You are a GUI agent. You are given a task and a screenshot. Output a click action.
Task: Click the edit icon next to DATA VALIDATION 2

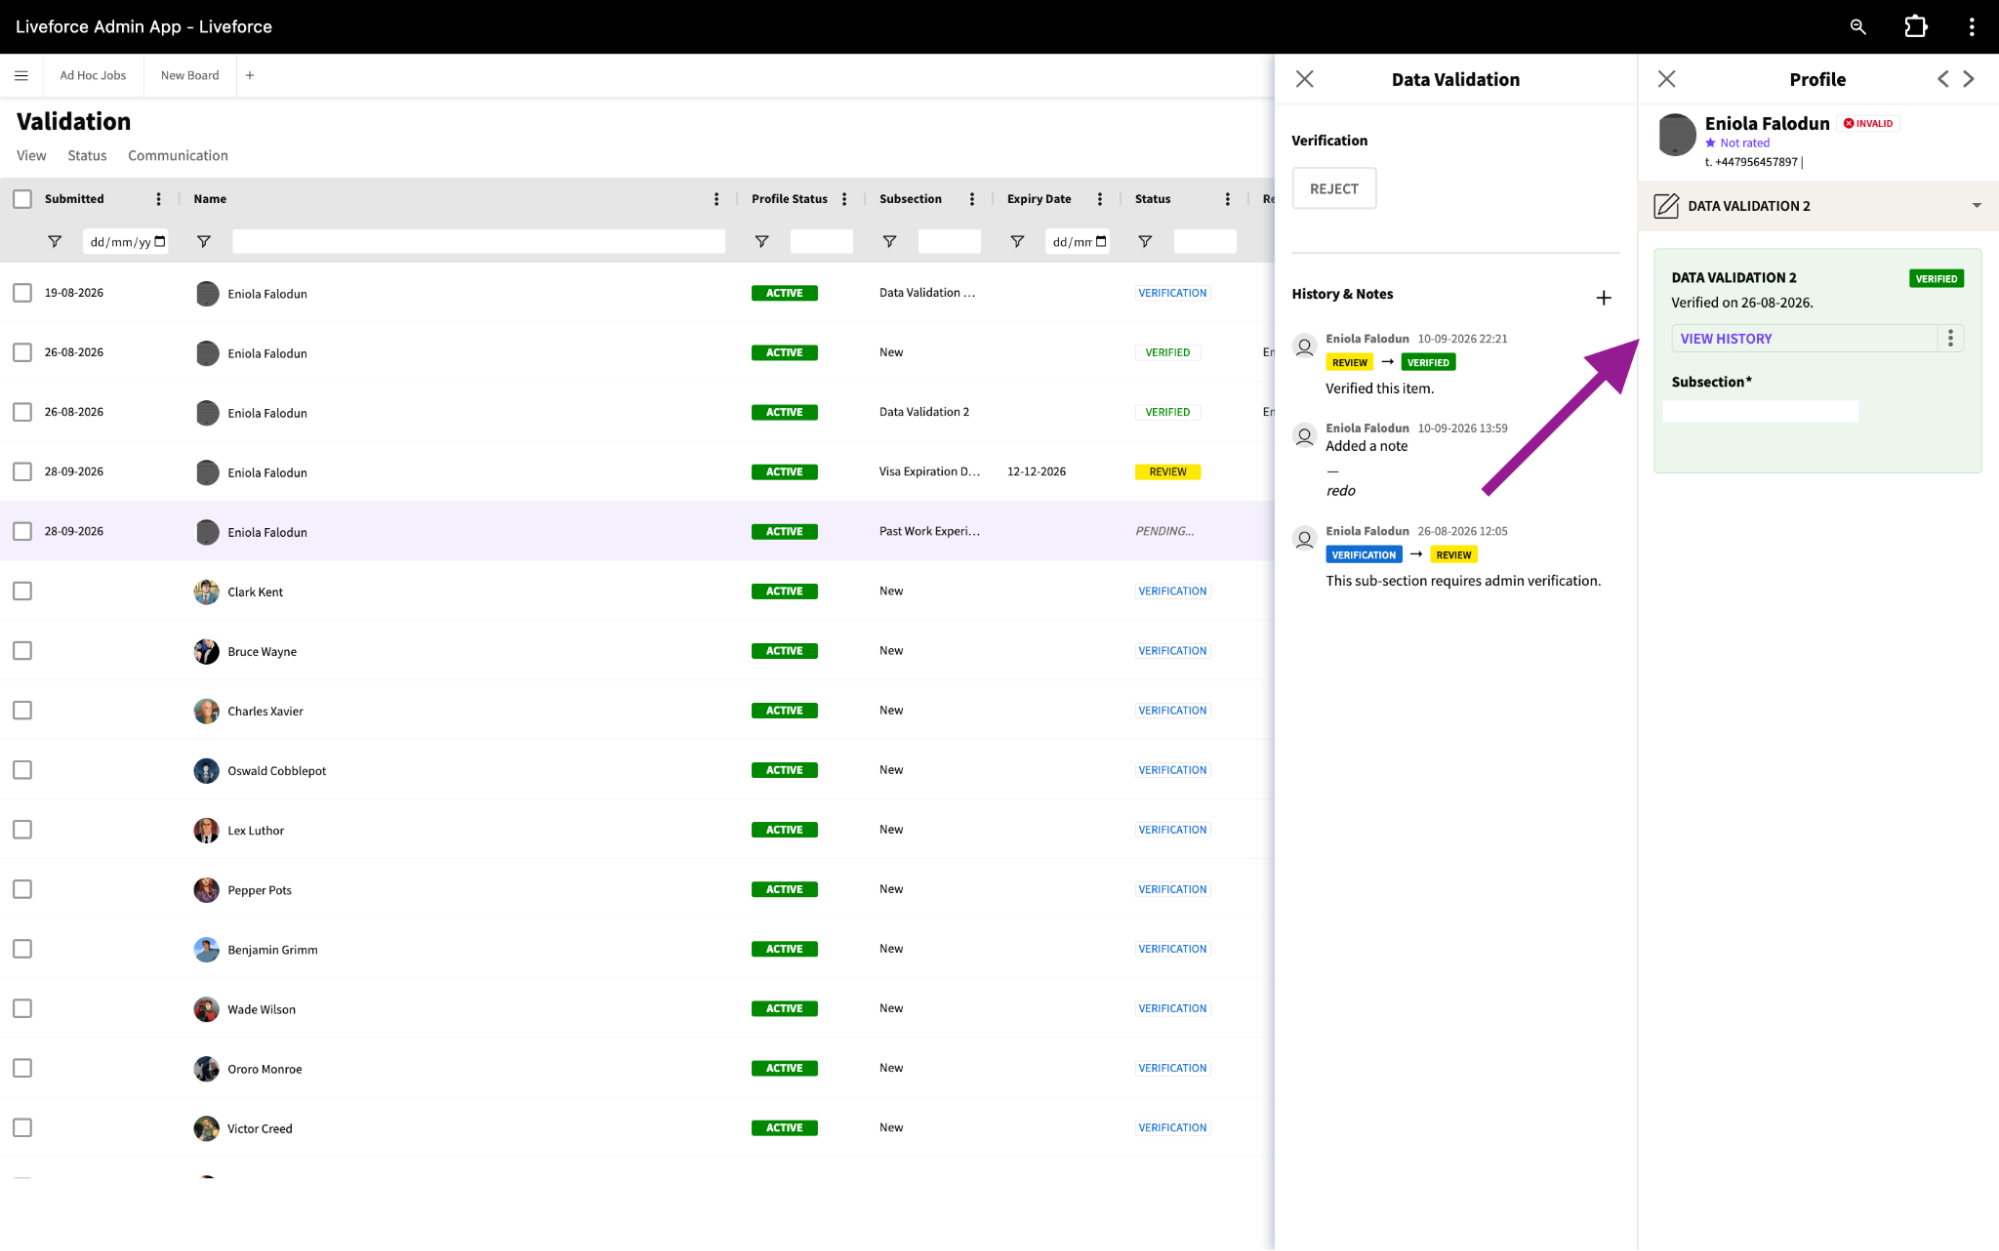click(x=1665, y=206)
